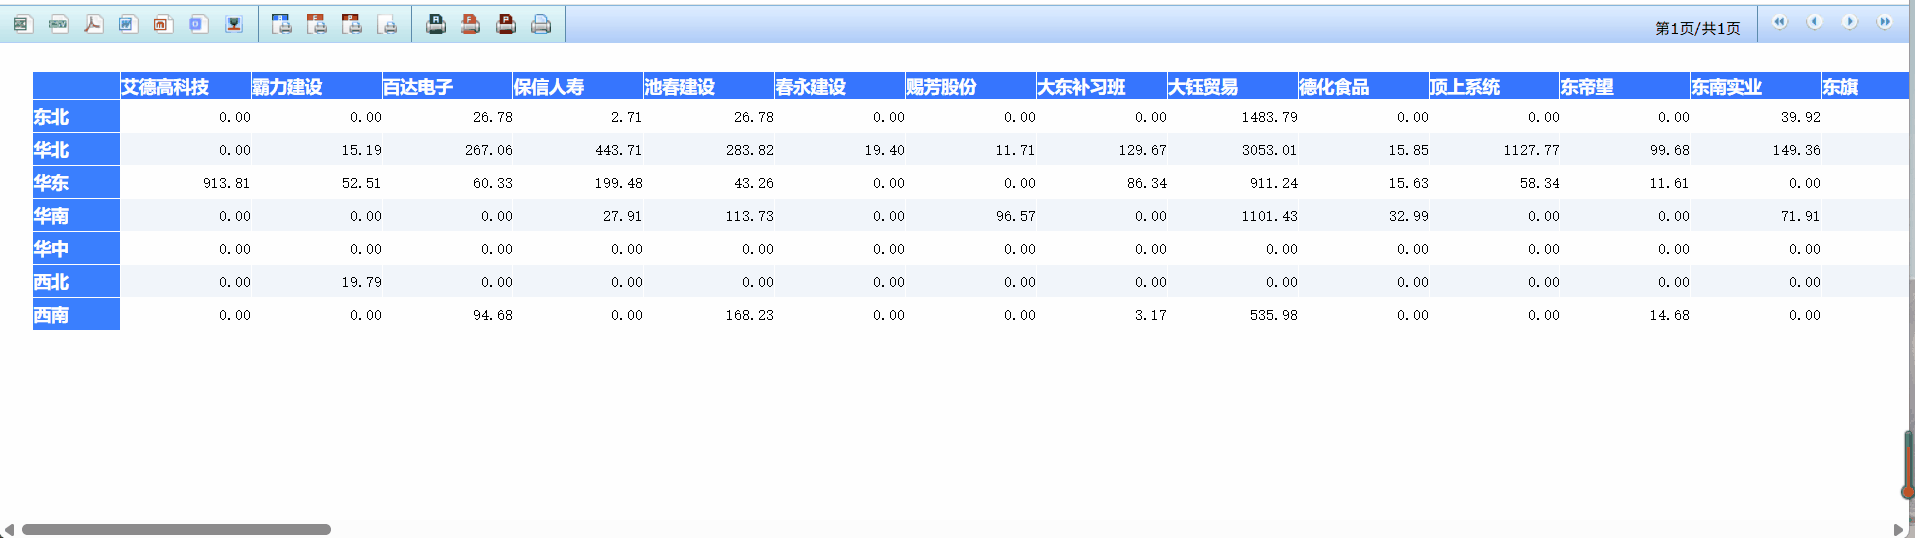Select the '德化食品' column header
The width and height of the screenshot is (1915, 538).
pyautogui.click(x=1364, y=86)
